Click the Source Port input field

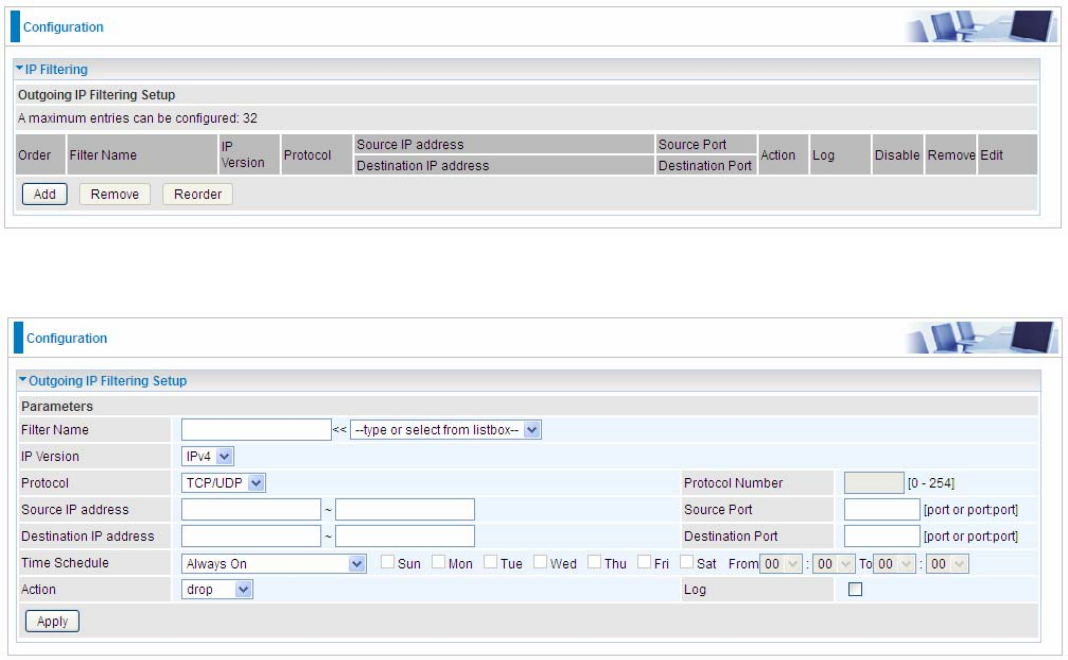point(882,509)
